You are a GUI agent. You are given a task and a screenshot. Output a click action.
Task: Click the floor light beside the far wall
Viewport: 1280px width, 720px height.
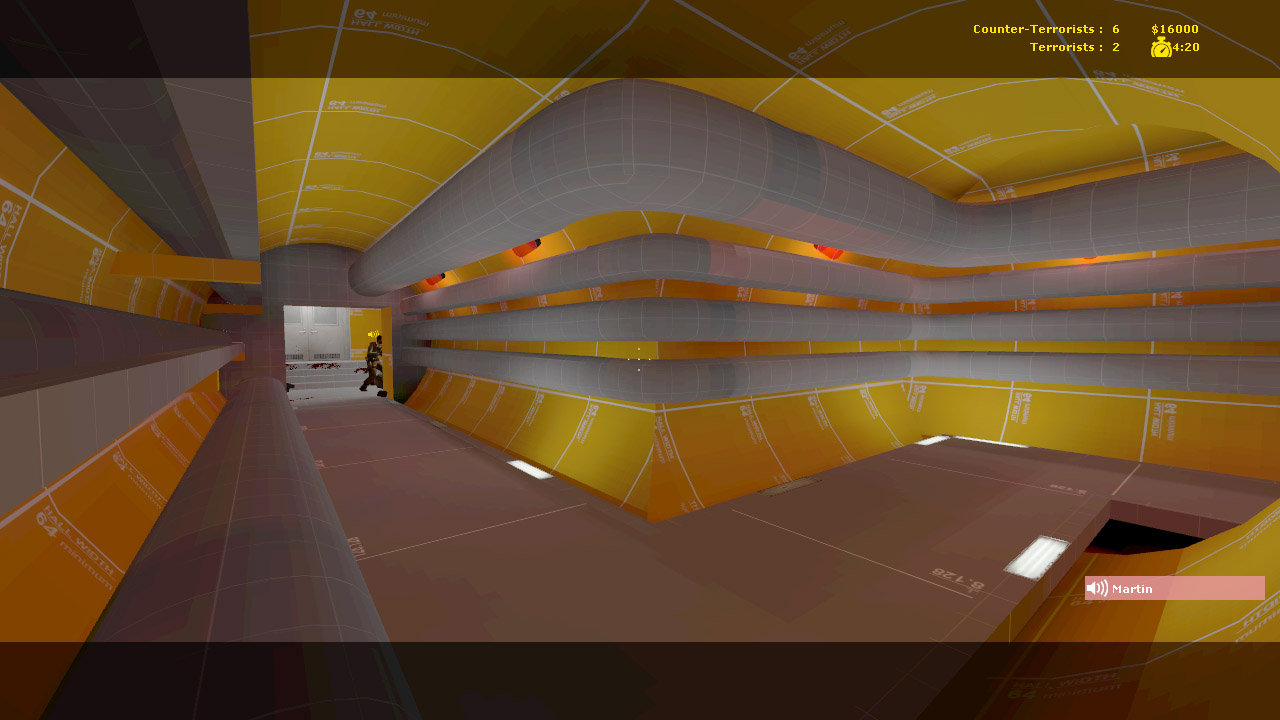(933, 440)
